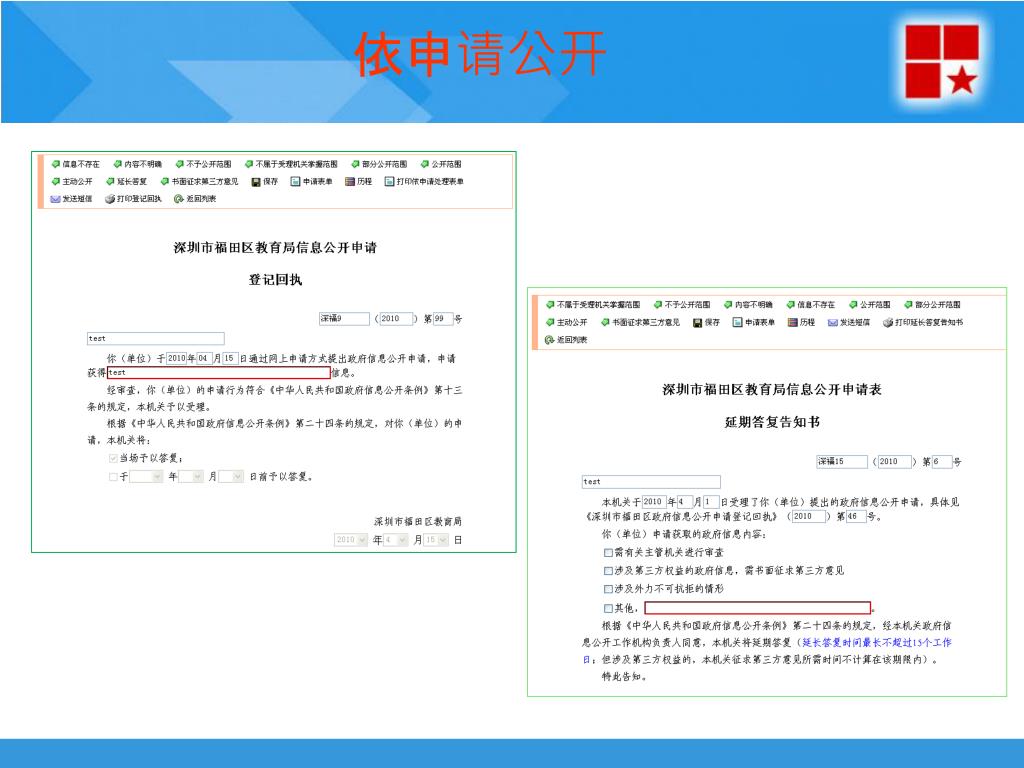
Task: Click 打印依申请处理表单 icon
Action: (389, 182)
